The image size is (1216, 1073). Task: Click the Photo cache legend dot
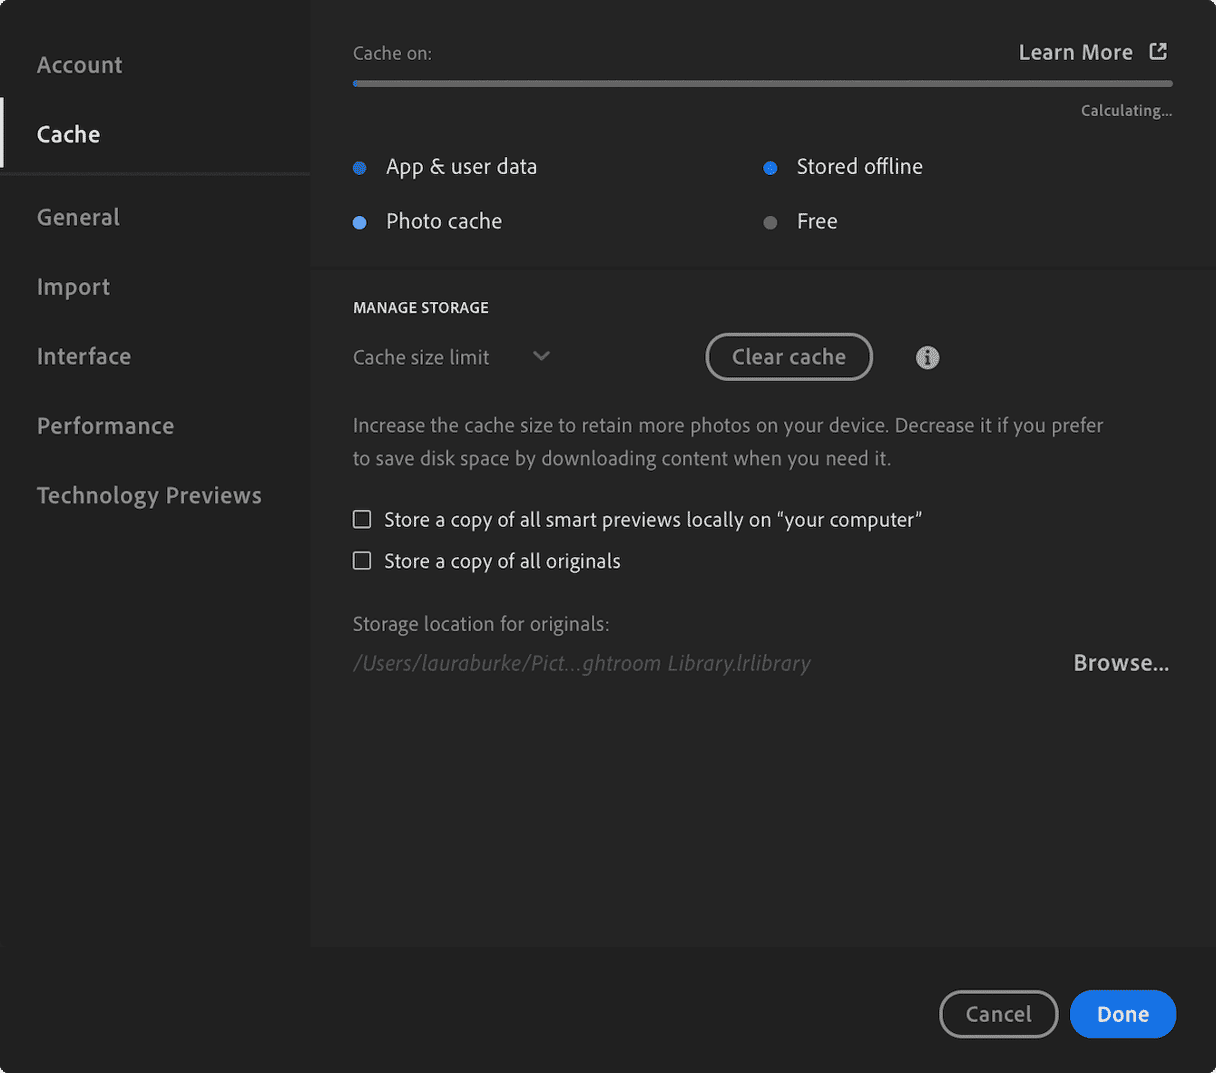click(x=360, y=222)
